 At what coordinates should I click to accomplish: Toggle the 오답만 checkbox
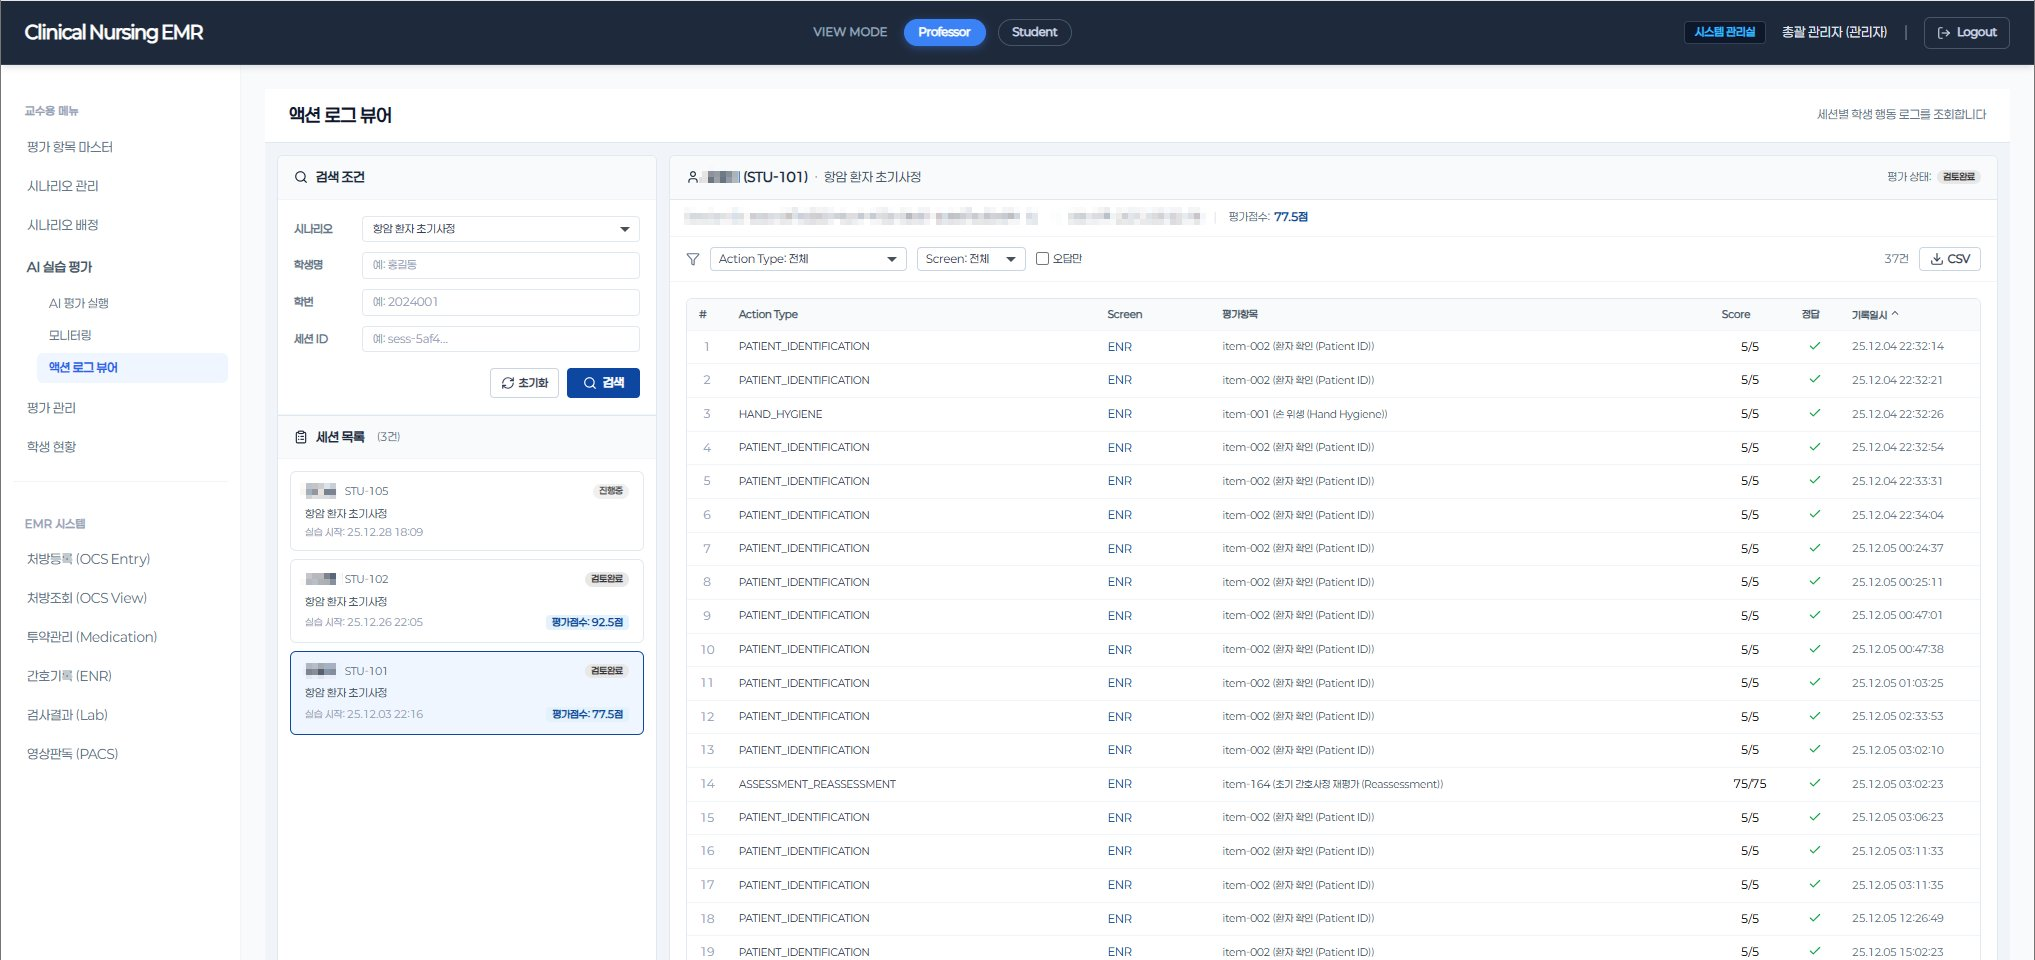click(x=1042, y=259)
